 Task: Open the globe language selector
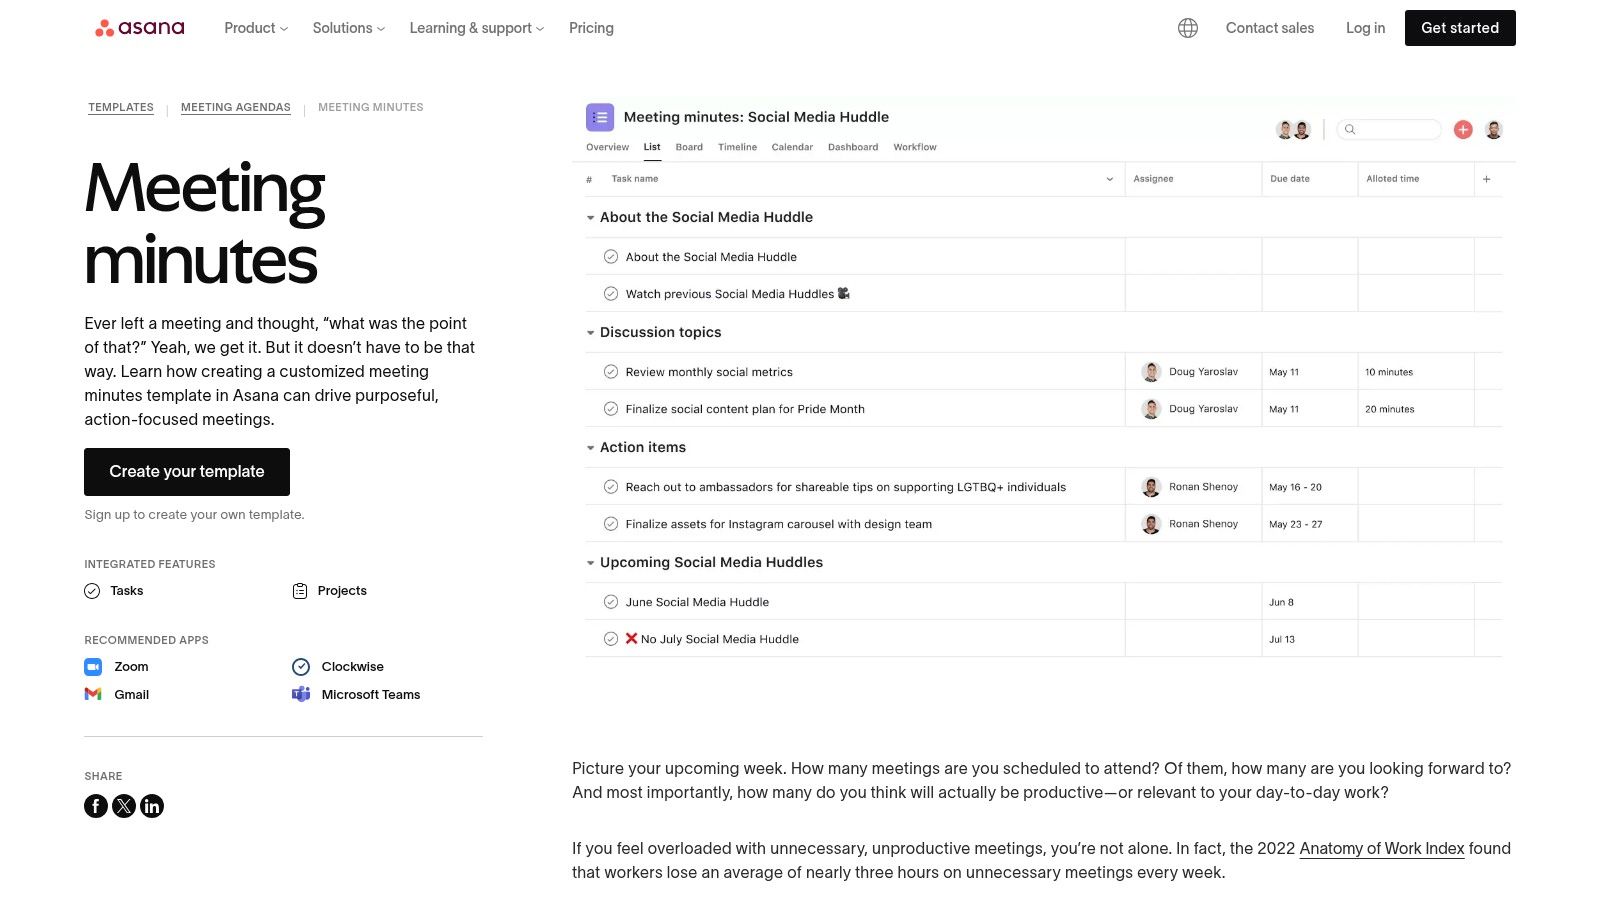[x=1186, y=27]
